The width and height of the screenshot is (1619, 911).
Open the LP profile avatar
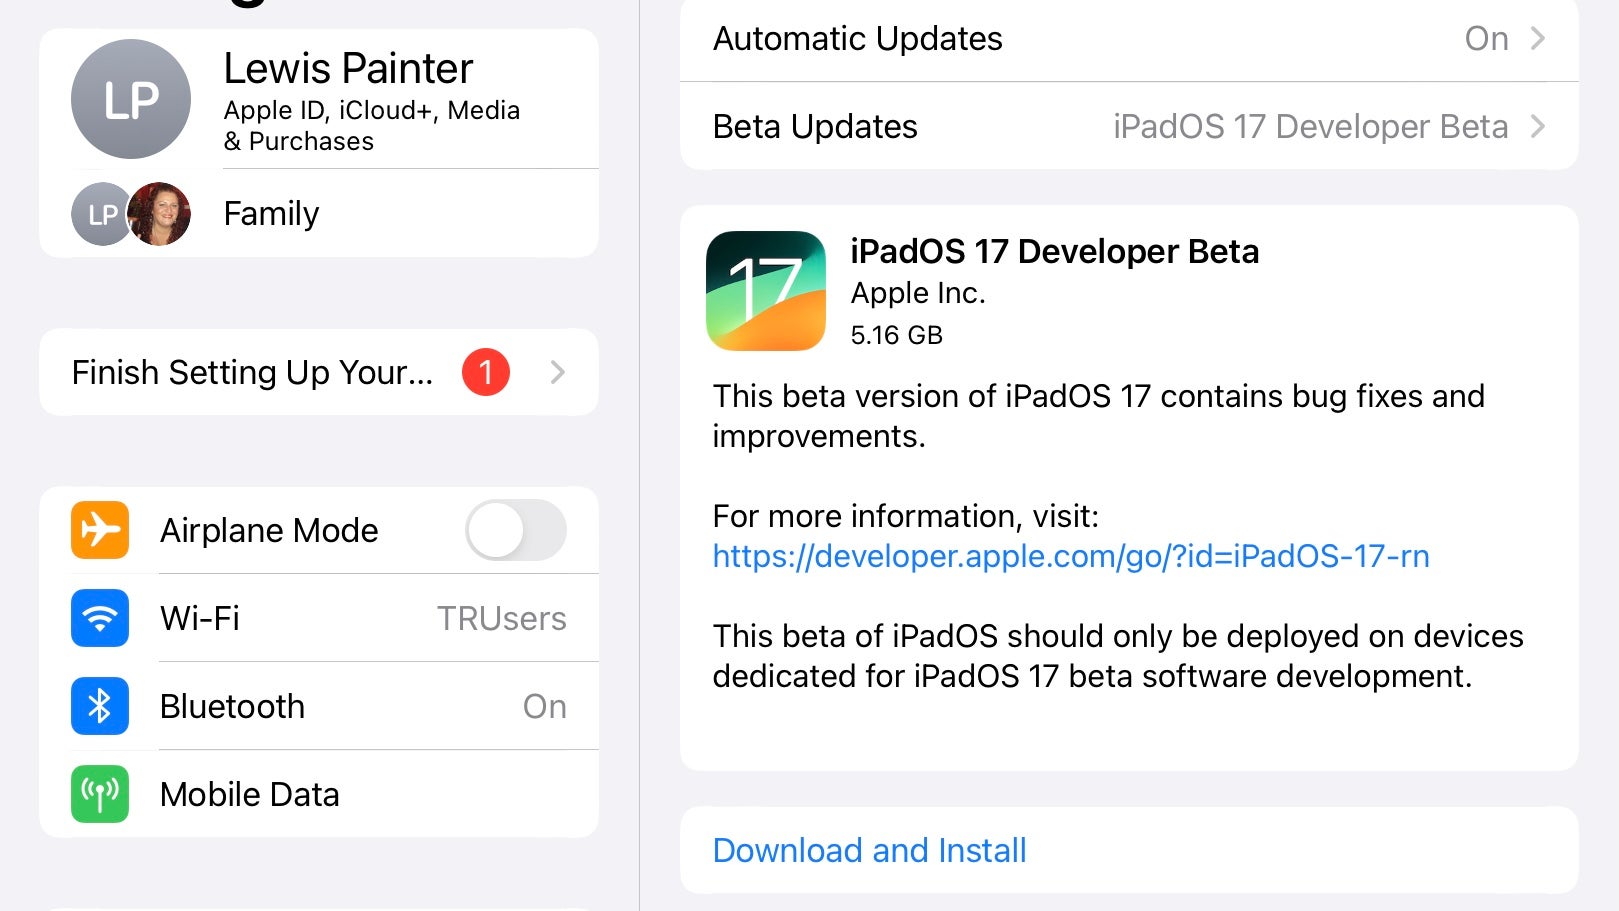(131, 99)
